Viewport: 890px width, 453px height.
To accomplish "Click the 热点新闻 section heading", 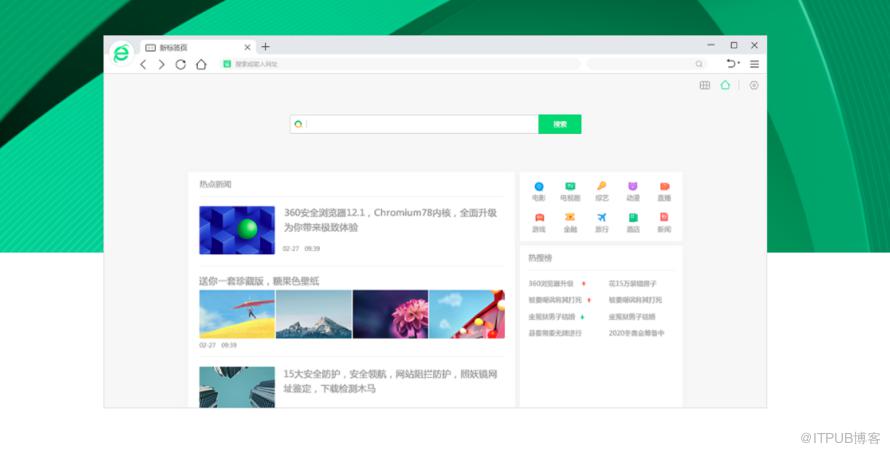I will coord(215,184).
